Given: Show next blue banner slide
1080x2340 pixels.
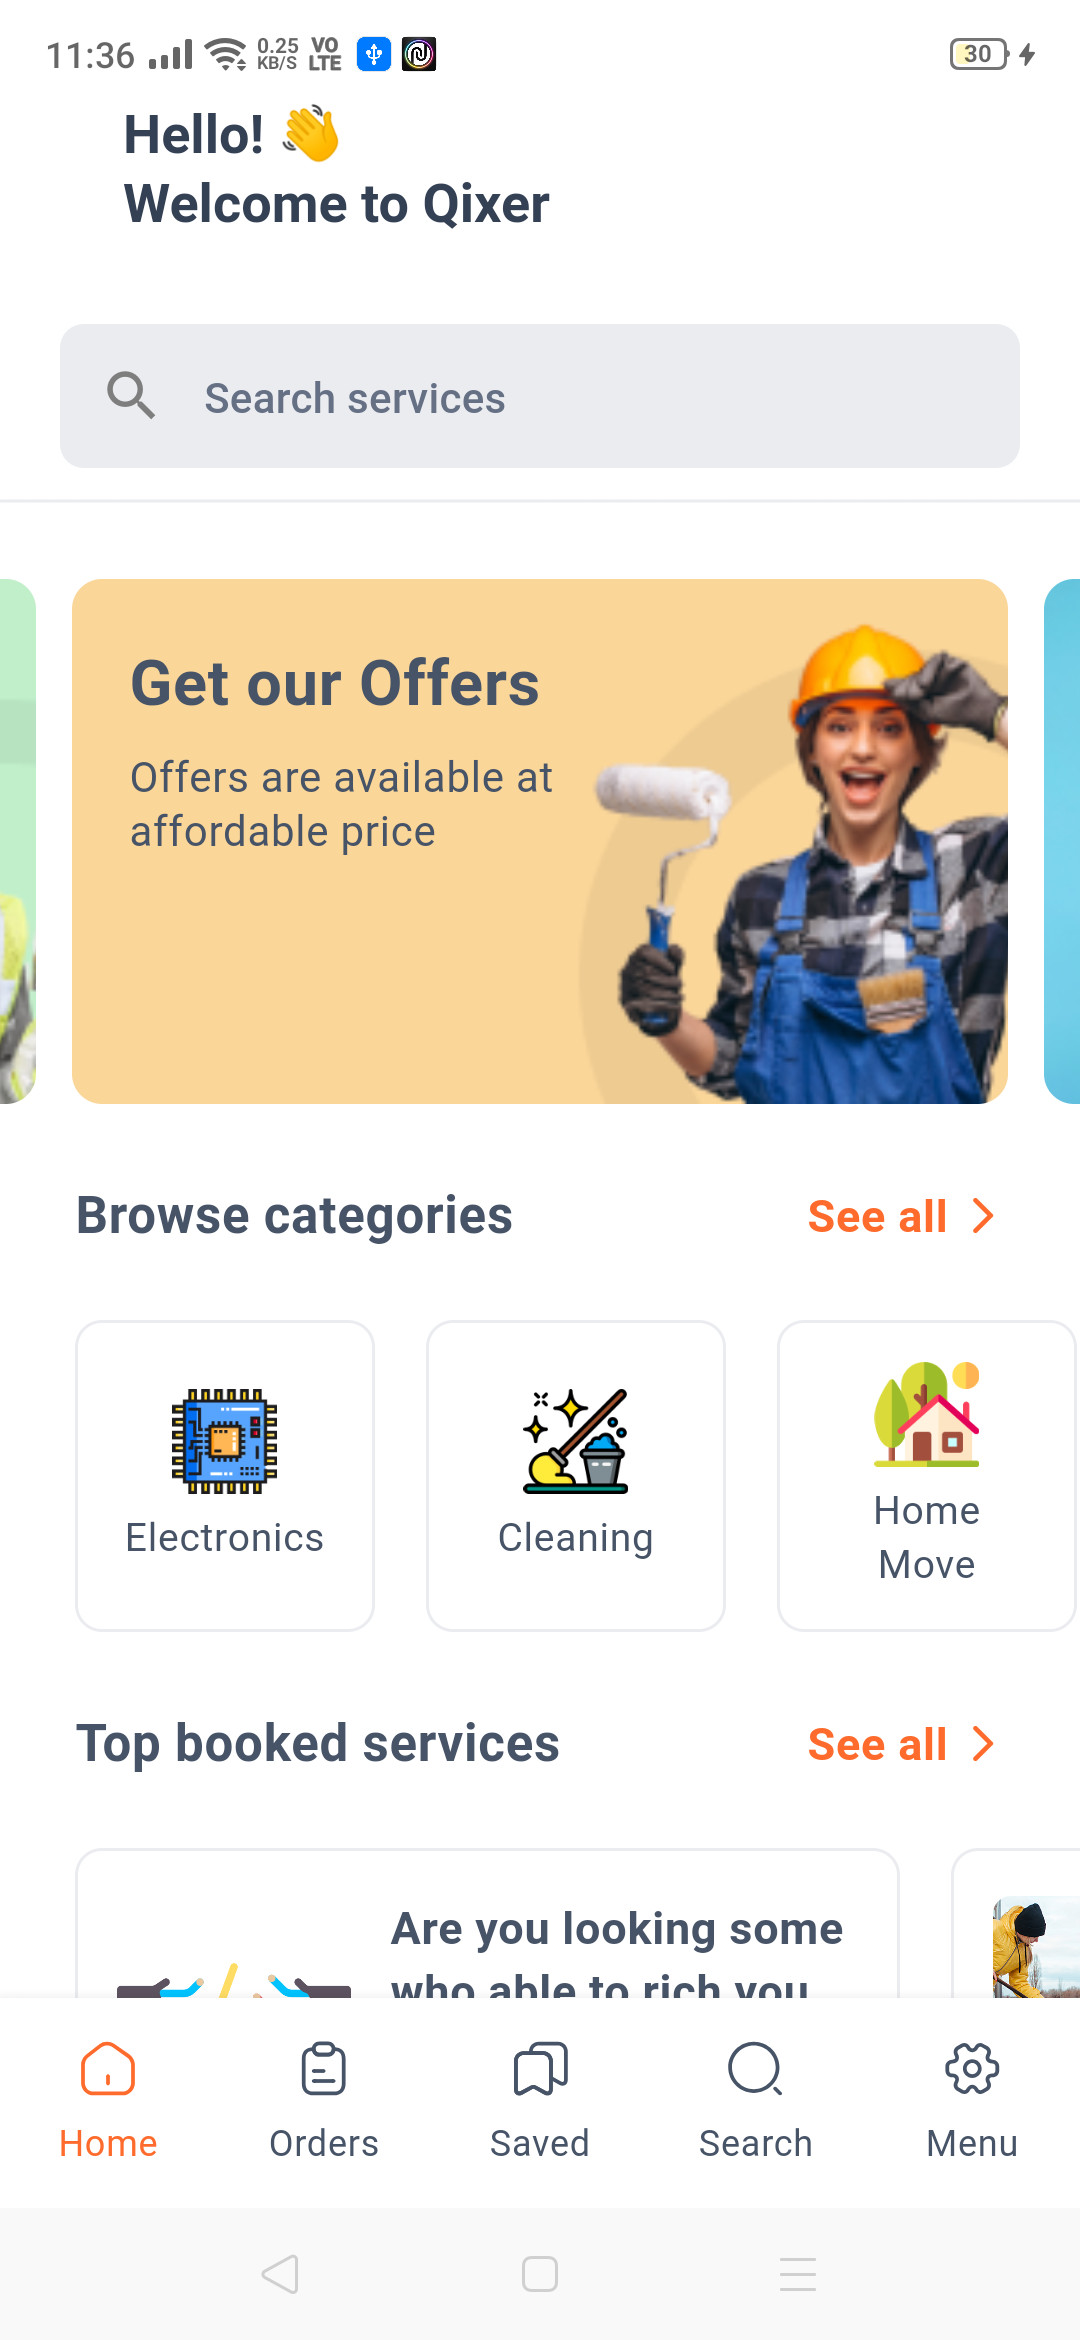Looking at the screenshot, I should (1062, 841).
